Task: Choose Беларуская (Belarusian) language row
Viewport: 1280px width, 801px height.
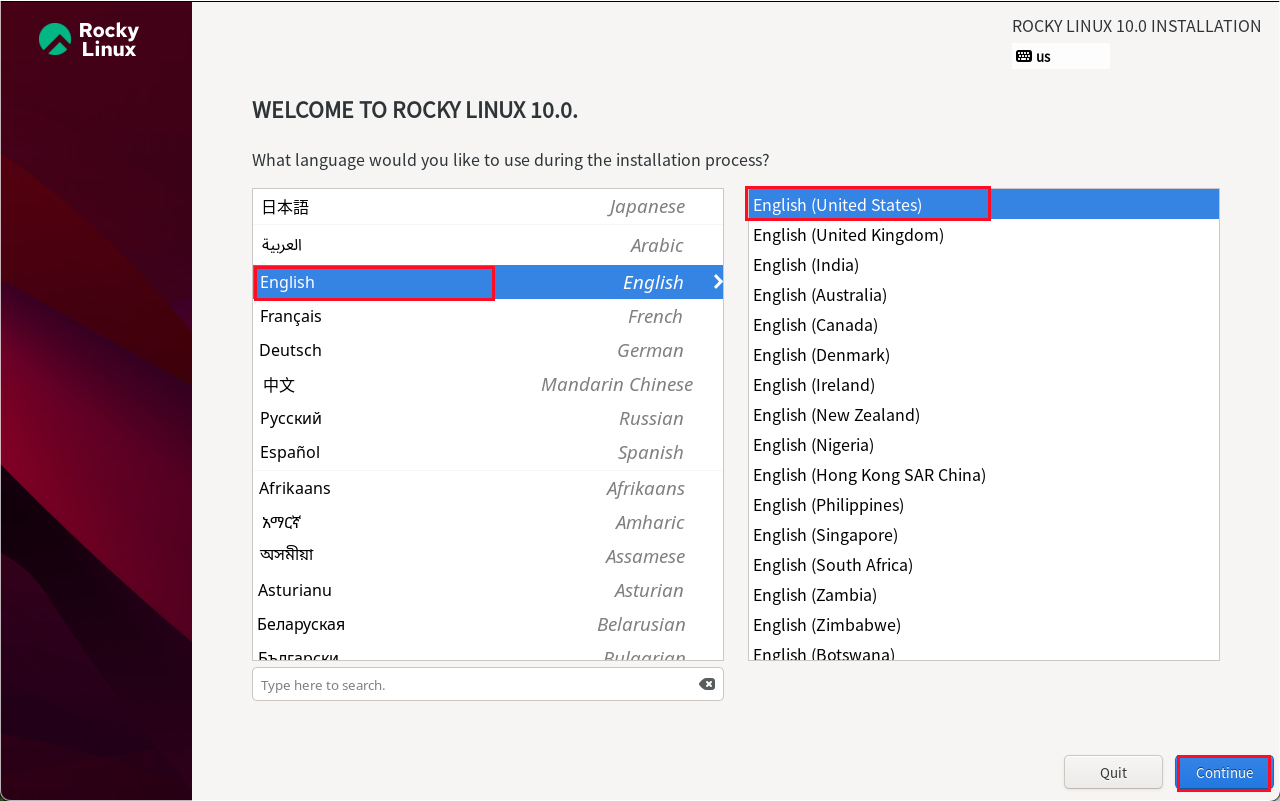Action: [x=487, y=624]
